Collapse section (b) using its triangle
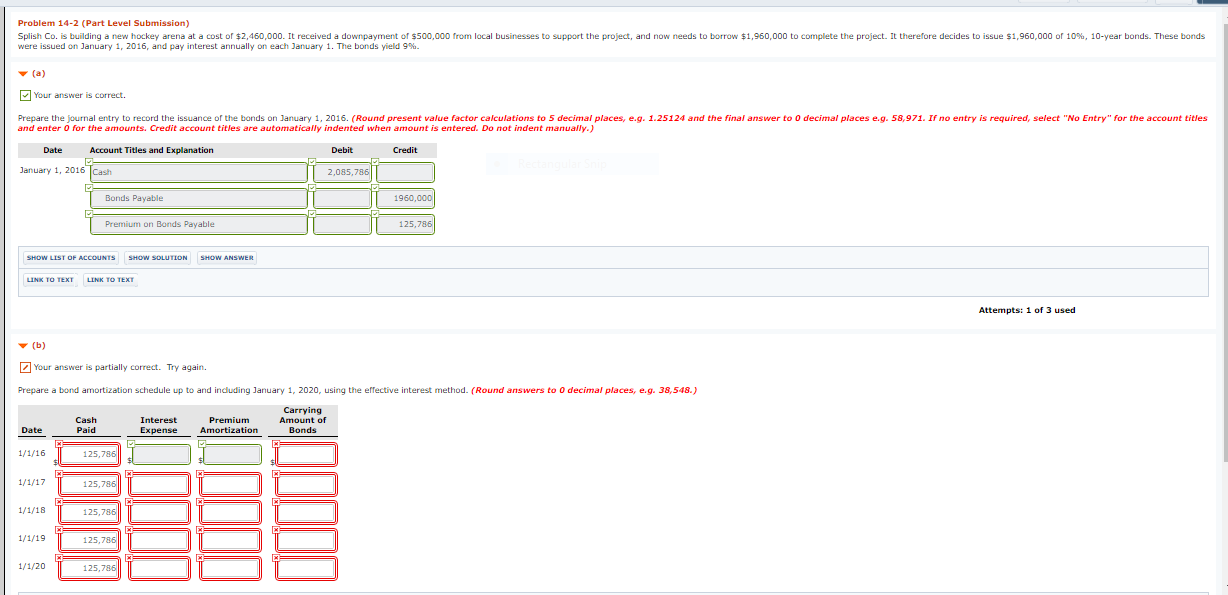Image resolution: width=1228 pixels, height=595 pixels. click(23, 345)
